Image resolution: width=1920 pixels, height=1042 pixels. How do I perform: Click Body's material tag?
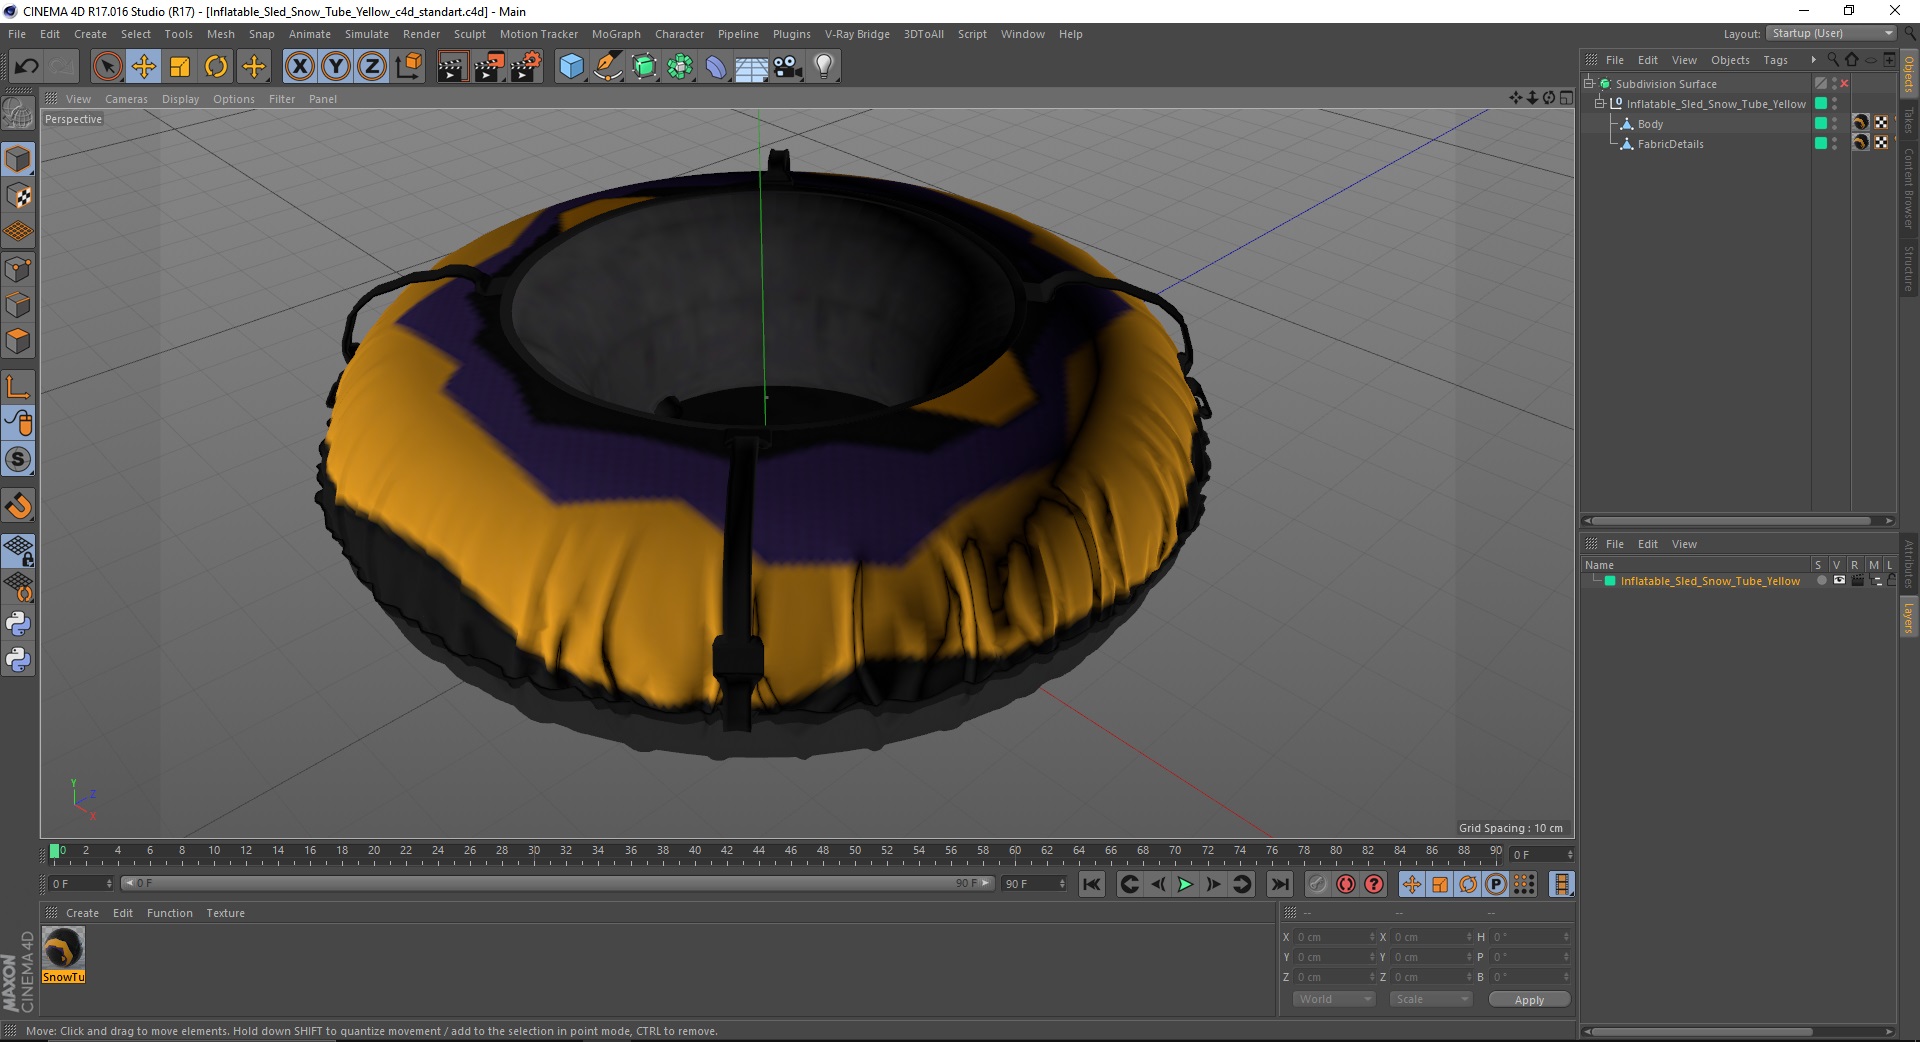point(1860,123)
